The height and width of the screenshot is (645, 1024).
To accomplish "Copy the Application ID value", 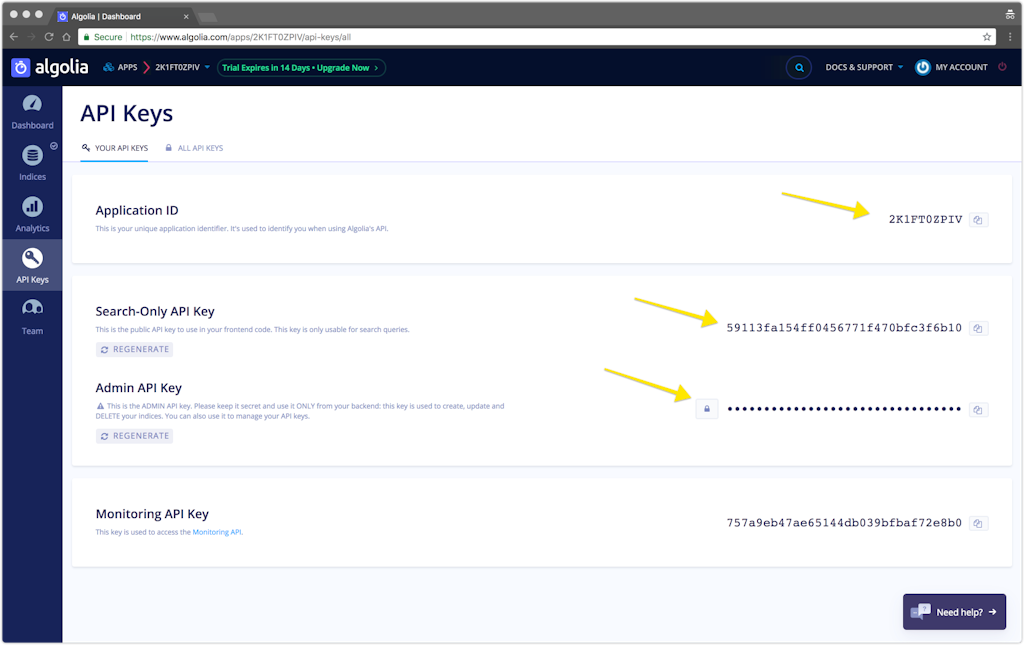I will pyautogui.click(x=979, y=220).
